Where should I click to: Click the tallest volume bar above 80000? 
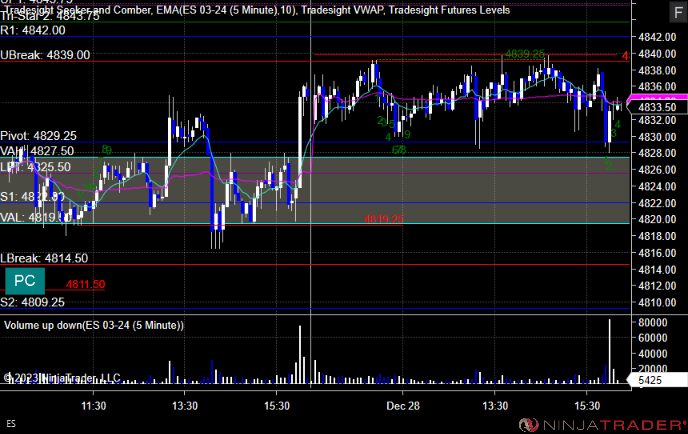609,352
